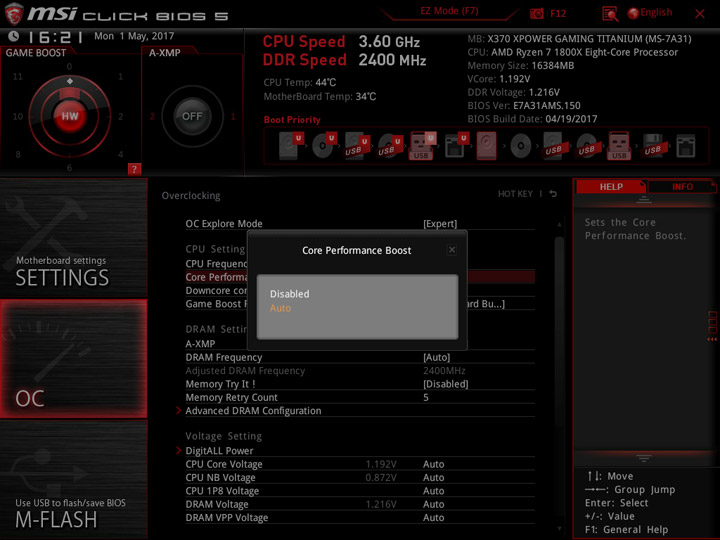Open the BIOS search magnifier icon
Image resolution: width=720 pixels, height=540 pixels.
pyautogui.click(x=610, y=14)
